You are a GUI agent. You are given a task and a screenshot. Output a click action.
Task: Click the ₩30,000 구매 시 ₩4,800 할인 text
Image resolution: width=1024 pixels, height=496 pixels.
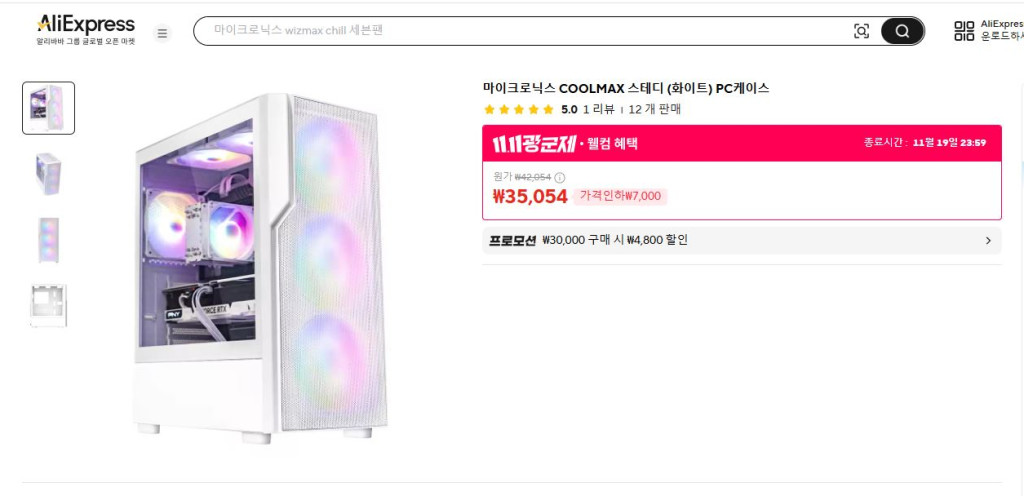614,240
